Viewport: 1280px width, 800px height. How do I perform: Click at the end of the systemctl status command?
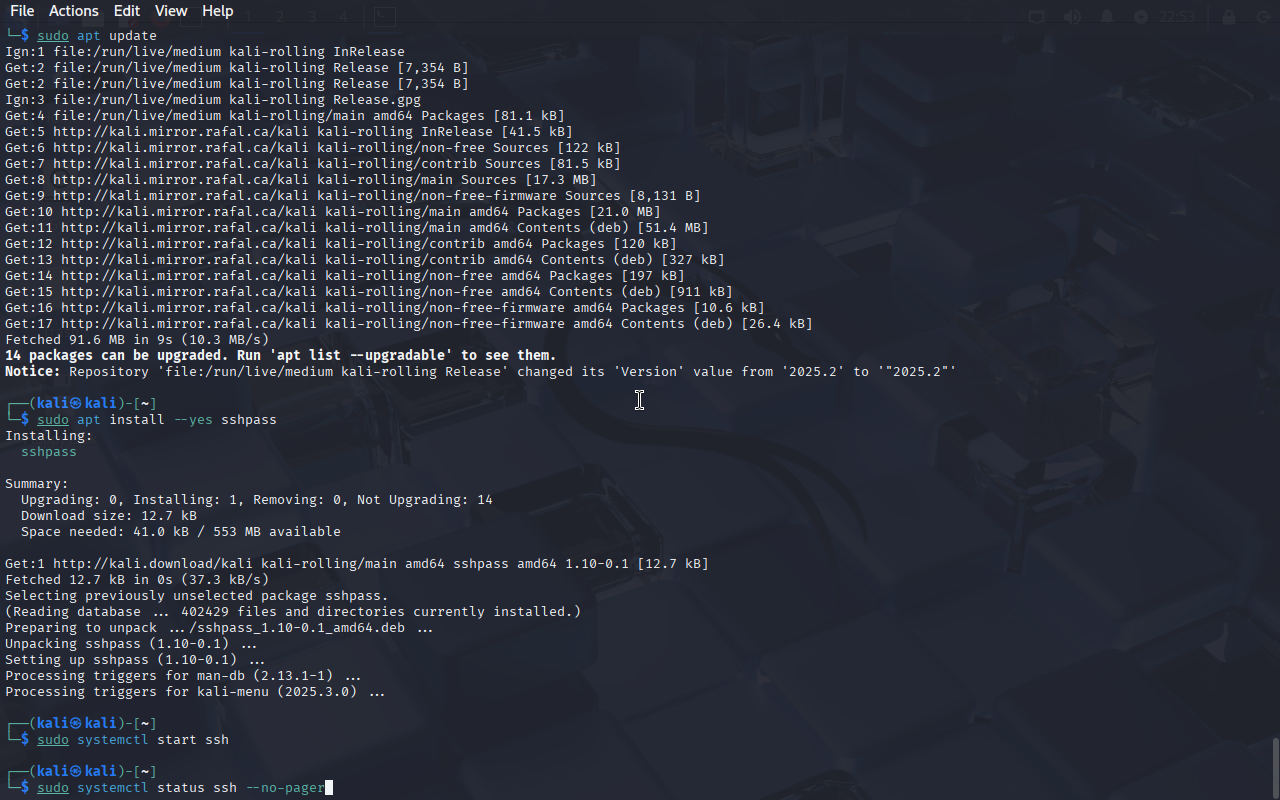(328, 788)
